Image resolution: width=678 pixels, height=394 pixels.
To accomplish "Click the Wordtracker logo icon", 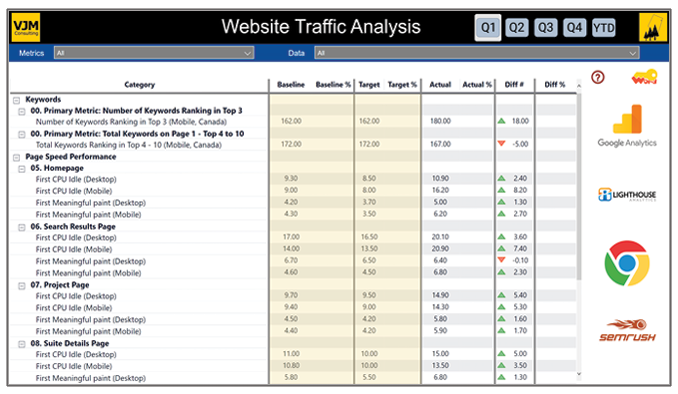I will pyautogui.click(x=644, y=77).
